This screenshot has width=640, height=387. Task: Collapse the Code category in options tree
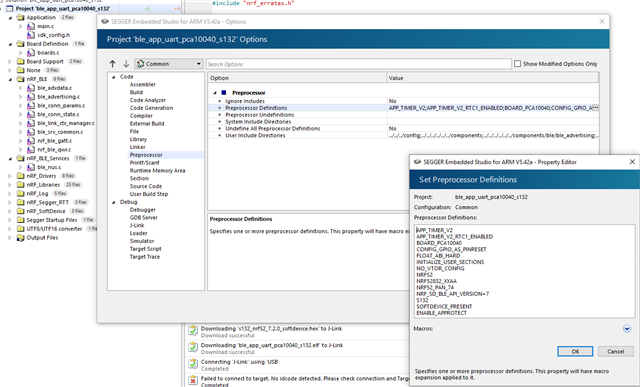pyautogui.click(x=114, y=77)
